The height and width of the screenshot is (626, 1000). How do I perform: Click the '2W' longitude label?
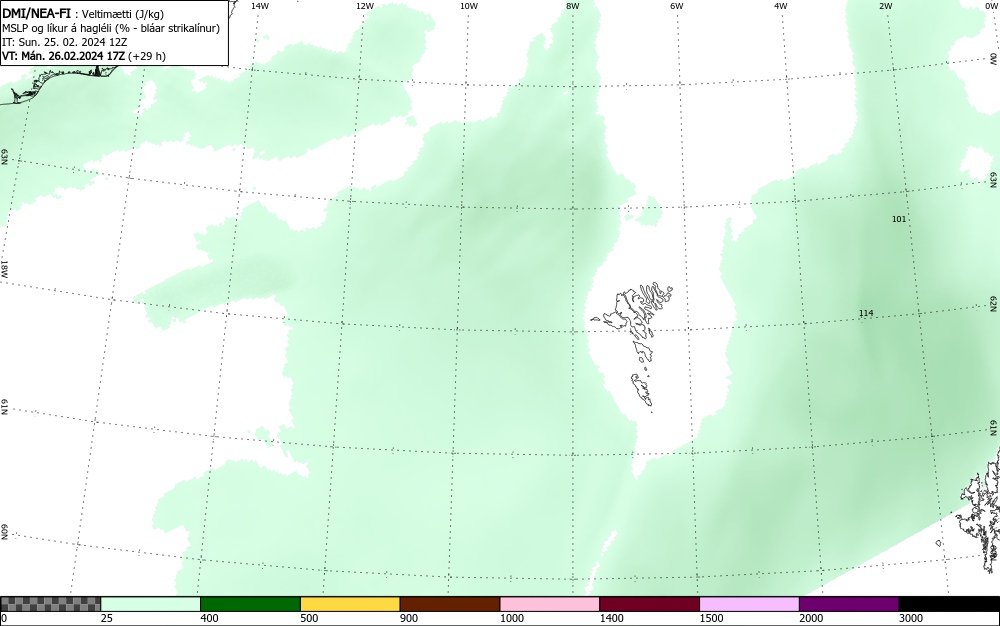click(885, 6)
